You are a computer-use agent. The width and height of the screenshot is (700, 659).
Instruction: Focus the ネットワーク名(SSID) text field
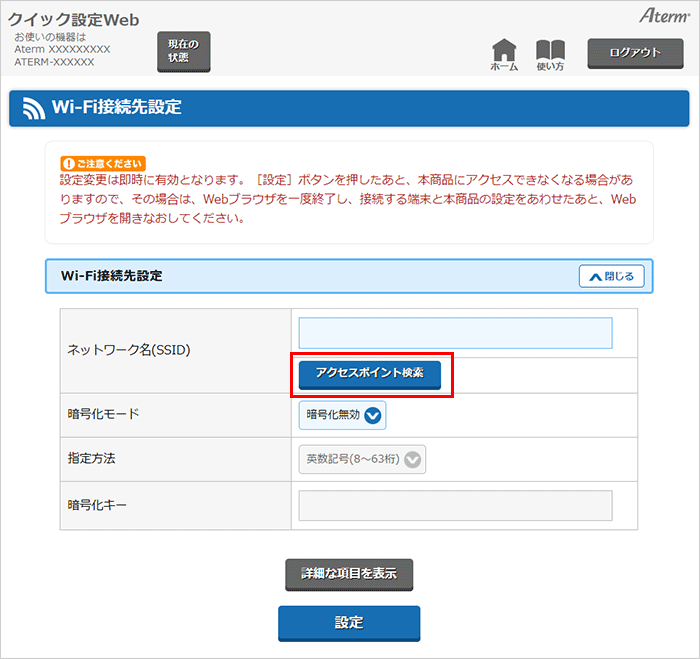tap(455, 333)
